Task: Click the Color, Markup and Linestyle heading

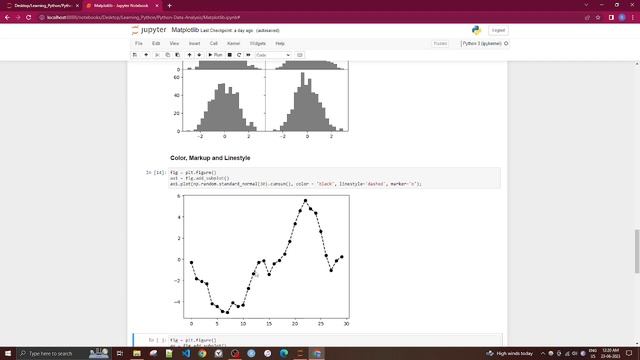Action: [x=210, y=158]
